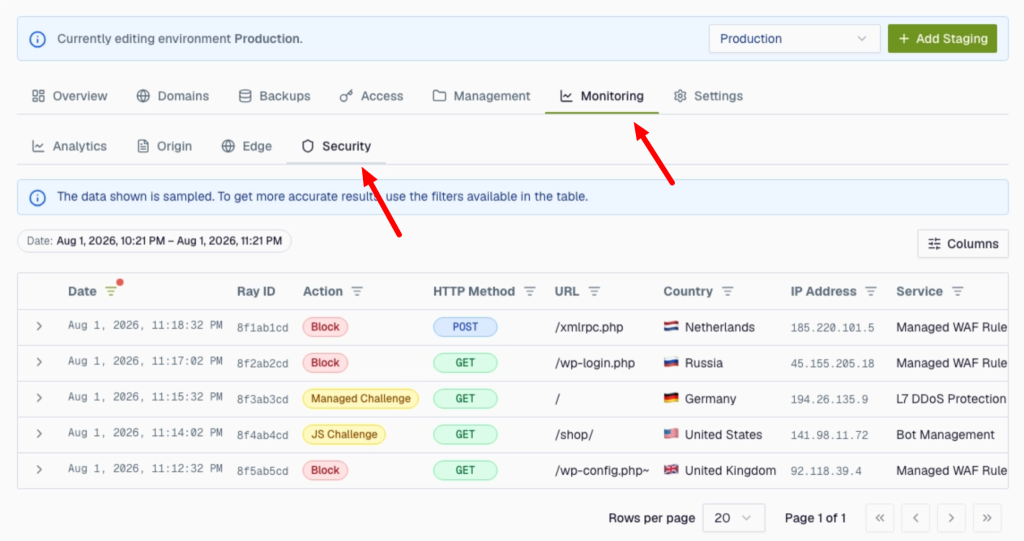Click the /xmlrpc.php URL cell

(589, 327)
